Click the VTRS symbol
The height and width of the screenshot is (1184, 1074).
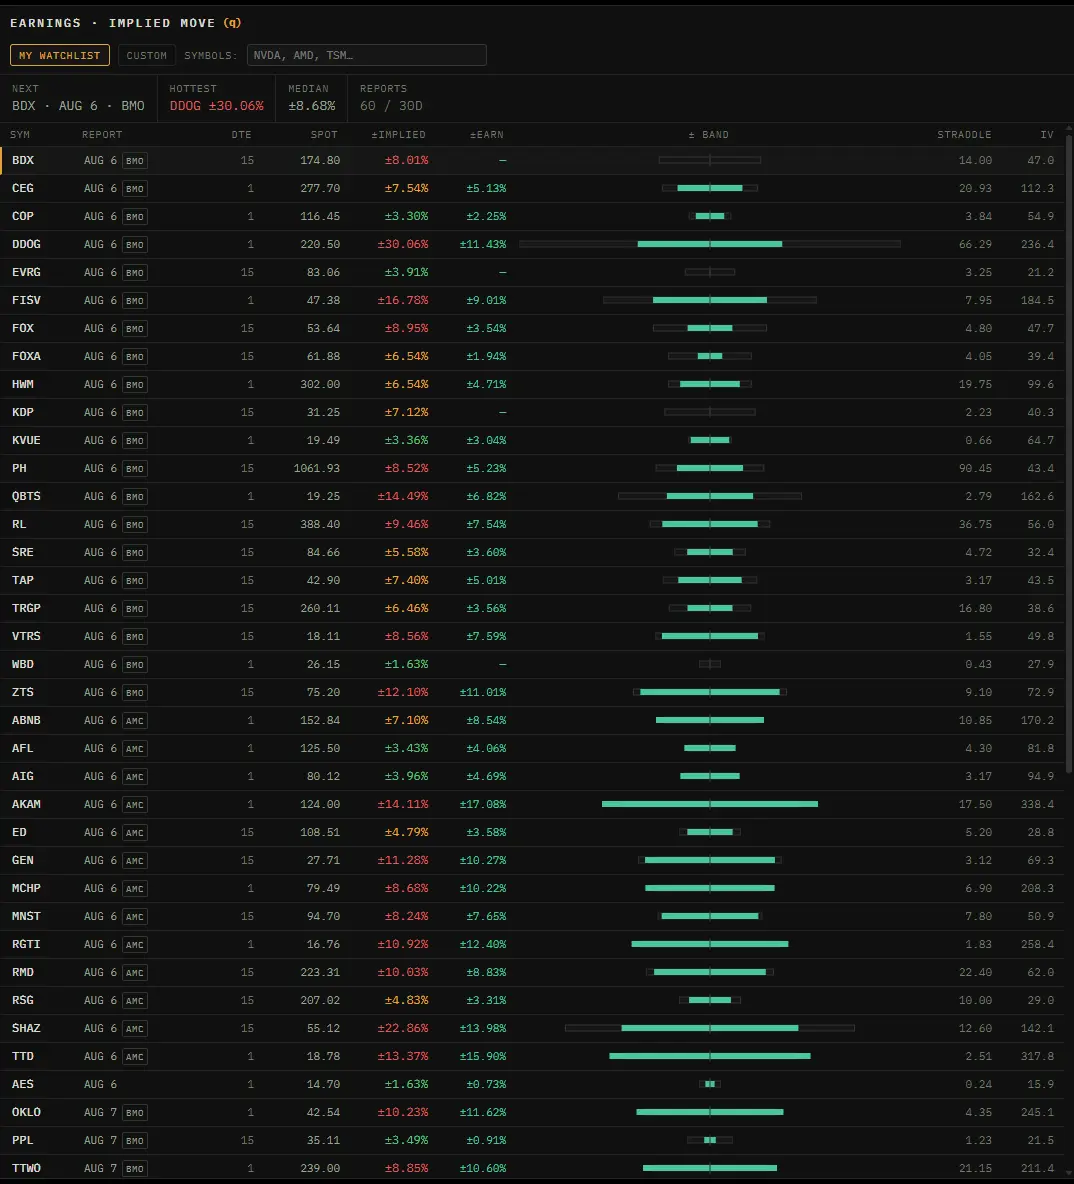tap(26, 636)
